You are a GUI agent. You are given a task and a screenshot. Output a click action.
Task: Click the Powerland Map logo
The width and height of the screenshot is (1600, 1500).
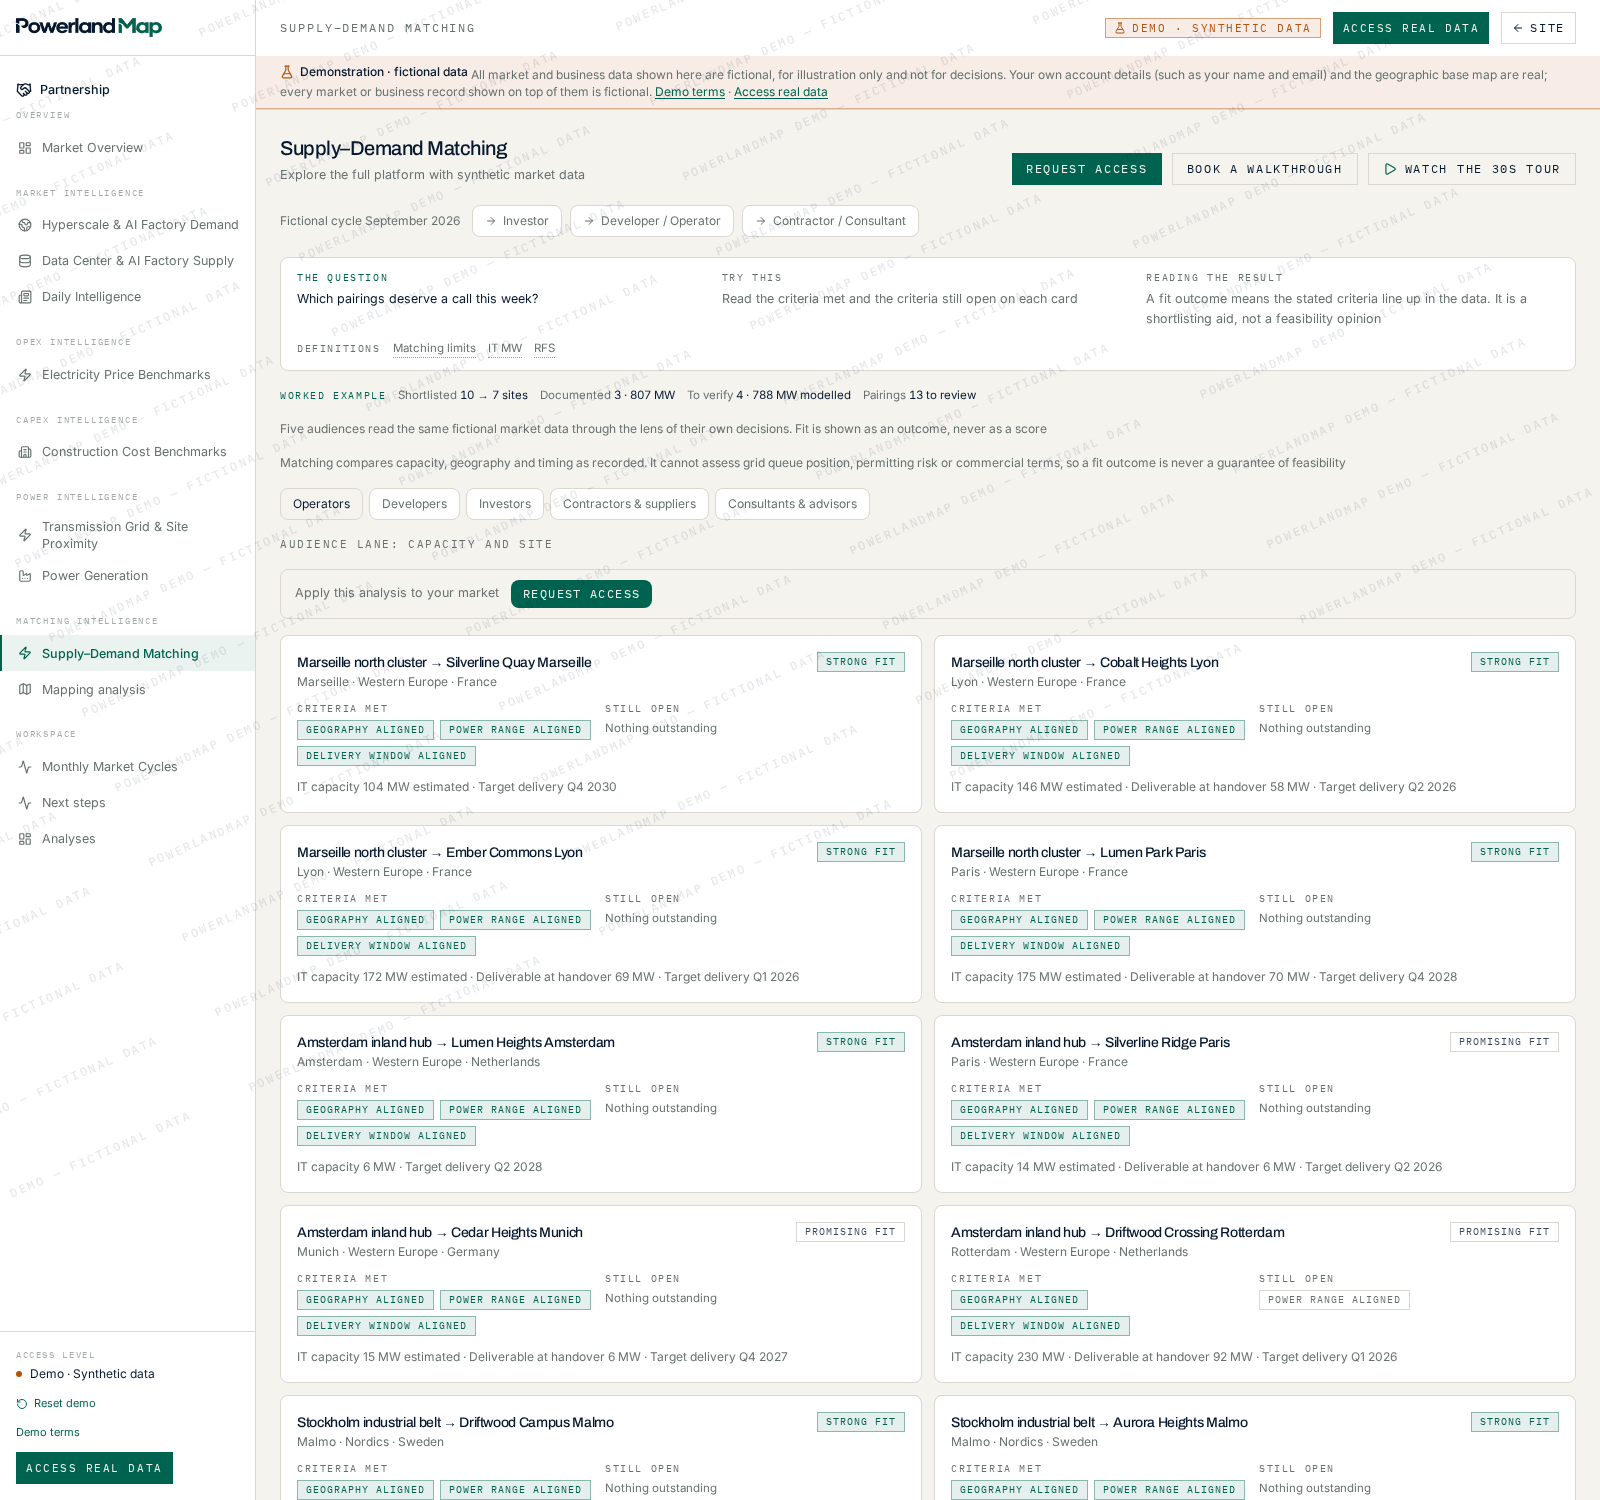pyautogui.click(x=89, y=27)
